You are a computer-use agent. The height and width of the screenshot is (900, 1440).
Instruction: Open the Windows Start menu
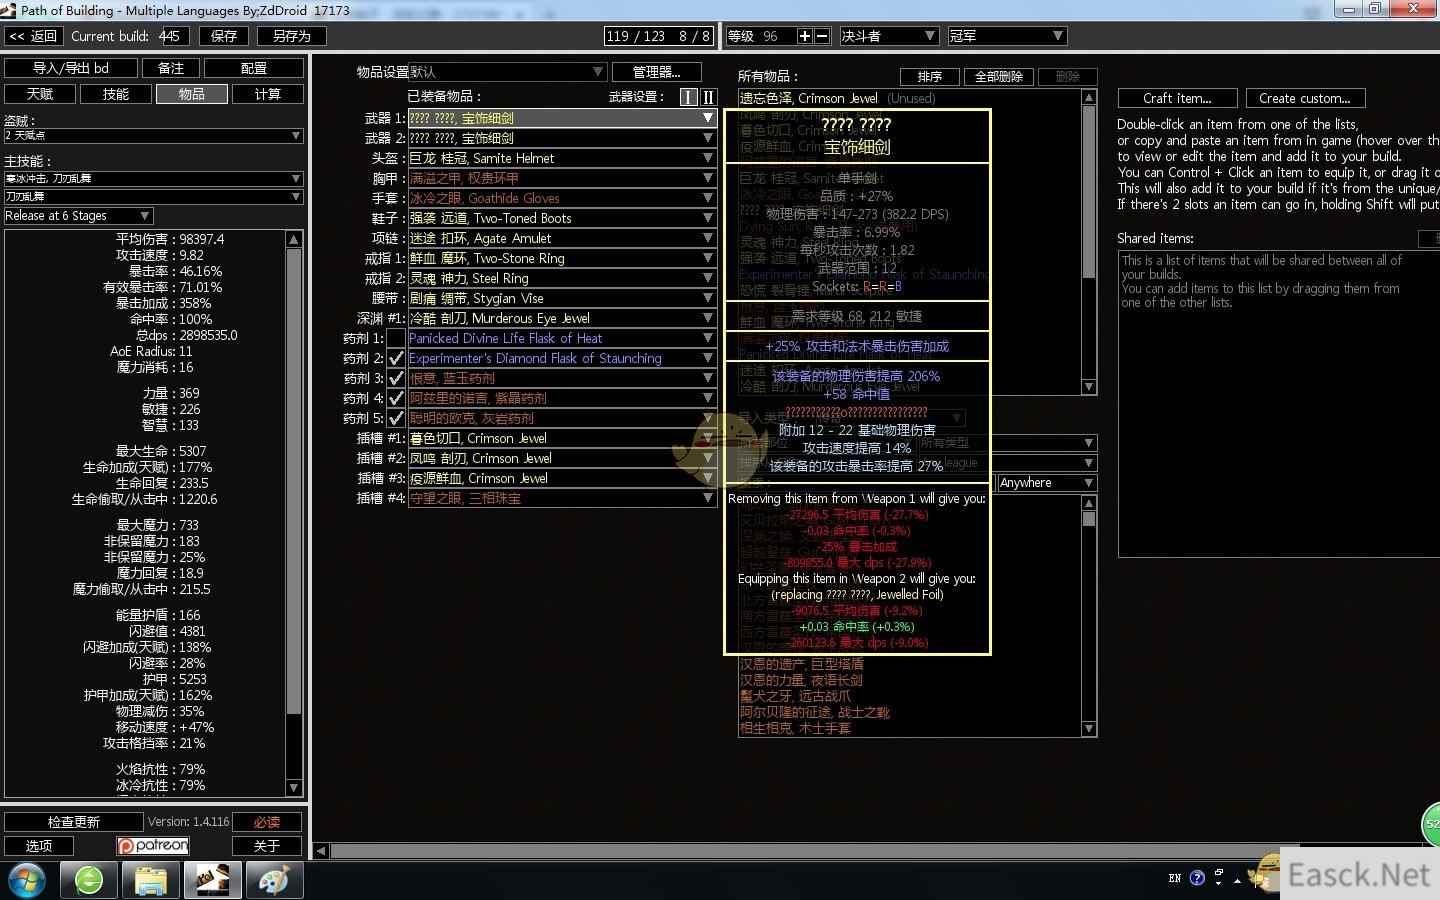point(27,880)
